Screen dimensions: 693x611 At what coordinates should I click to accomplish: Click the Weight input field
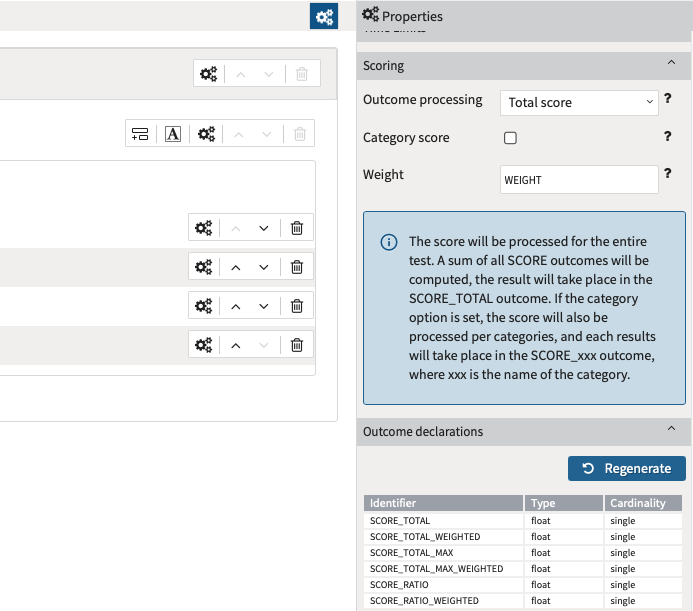579,180
